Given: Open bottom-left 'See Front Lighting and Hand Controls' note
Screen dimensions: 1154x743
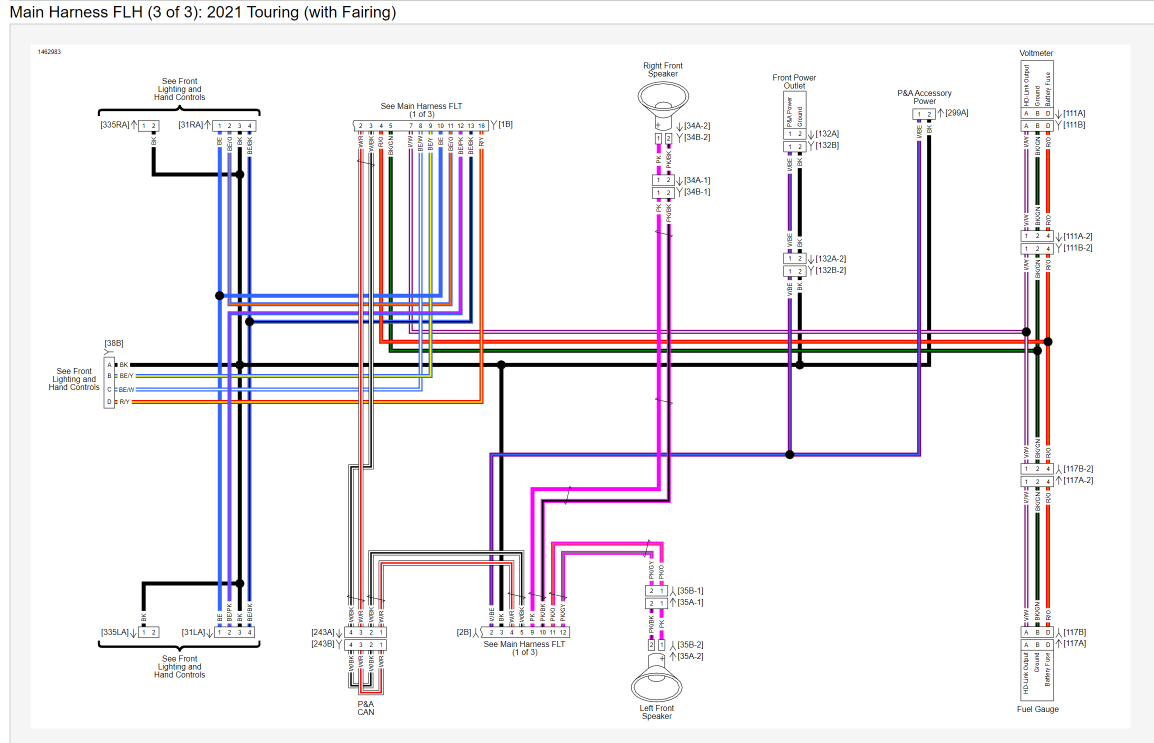Looking at the screenshot, I should pyautogui.click(x=180, y=666).
